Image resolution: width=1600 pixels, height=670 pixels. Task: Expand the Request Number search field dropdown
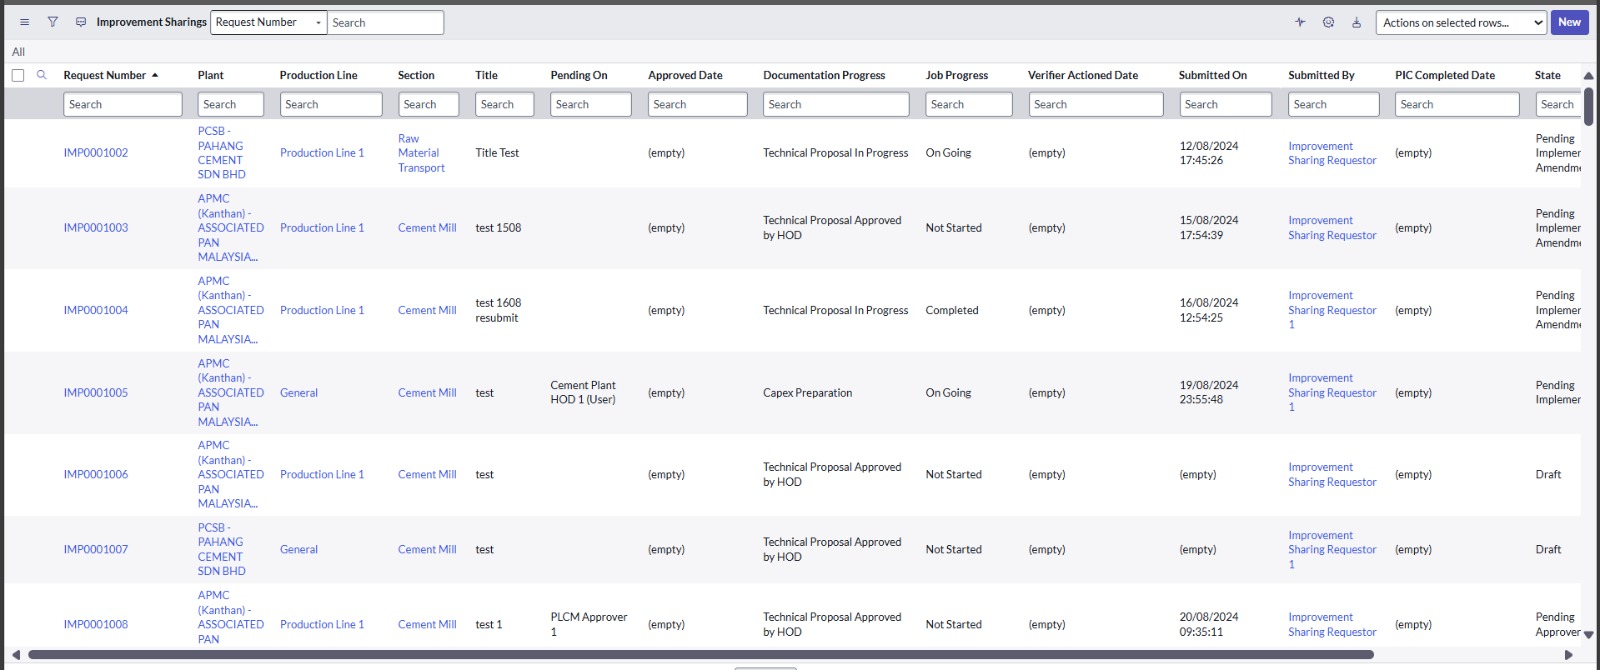click(x=268, y=22)
